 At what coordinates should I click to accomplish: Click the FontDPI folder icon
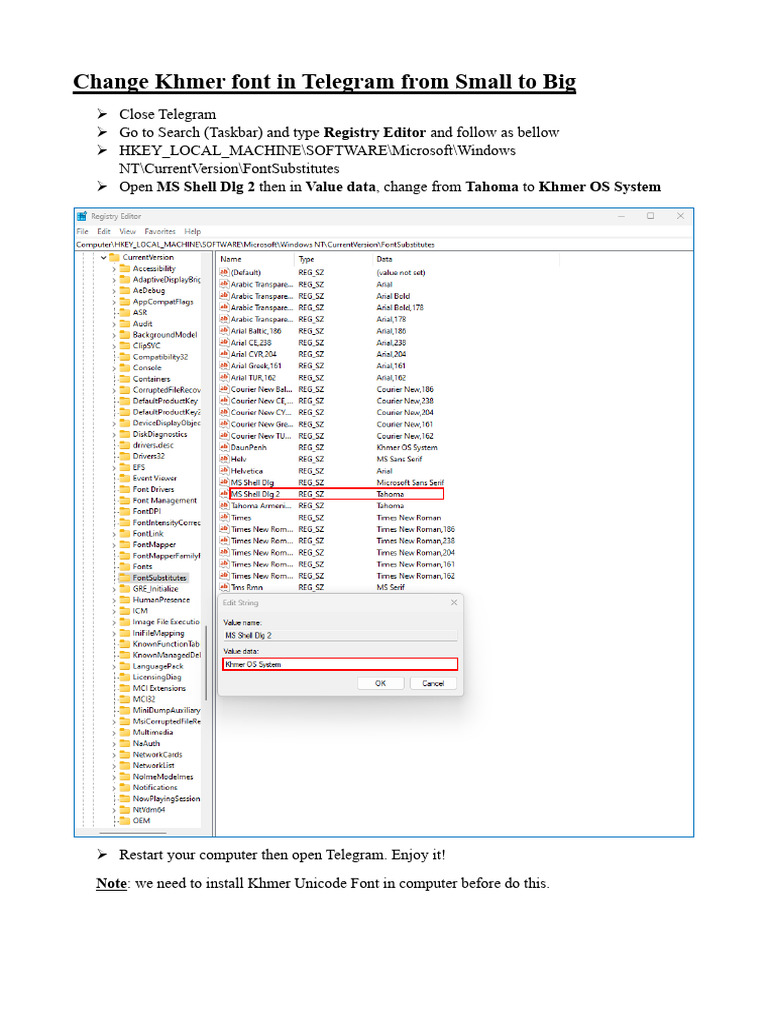click(x=125, y=511)
